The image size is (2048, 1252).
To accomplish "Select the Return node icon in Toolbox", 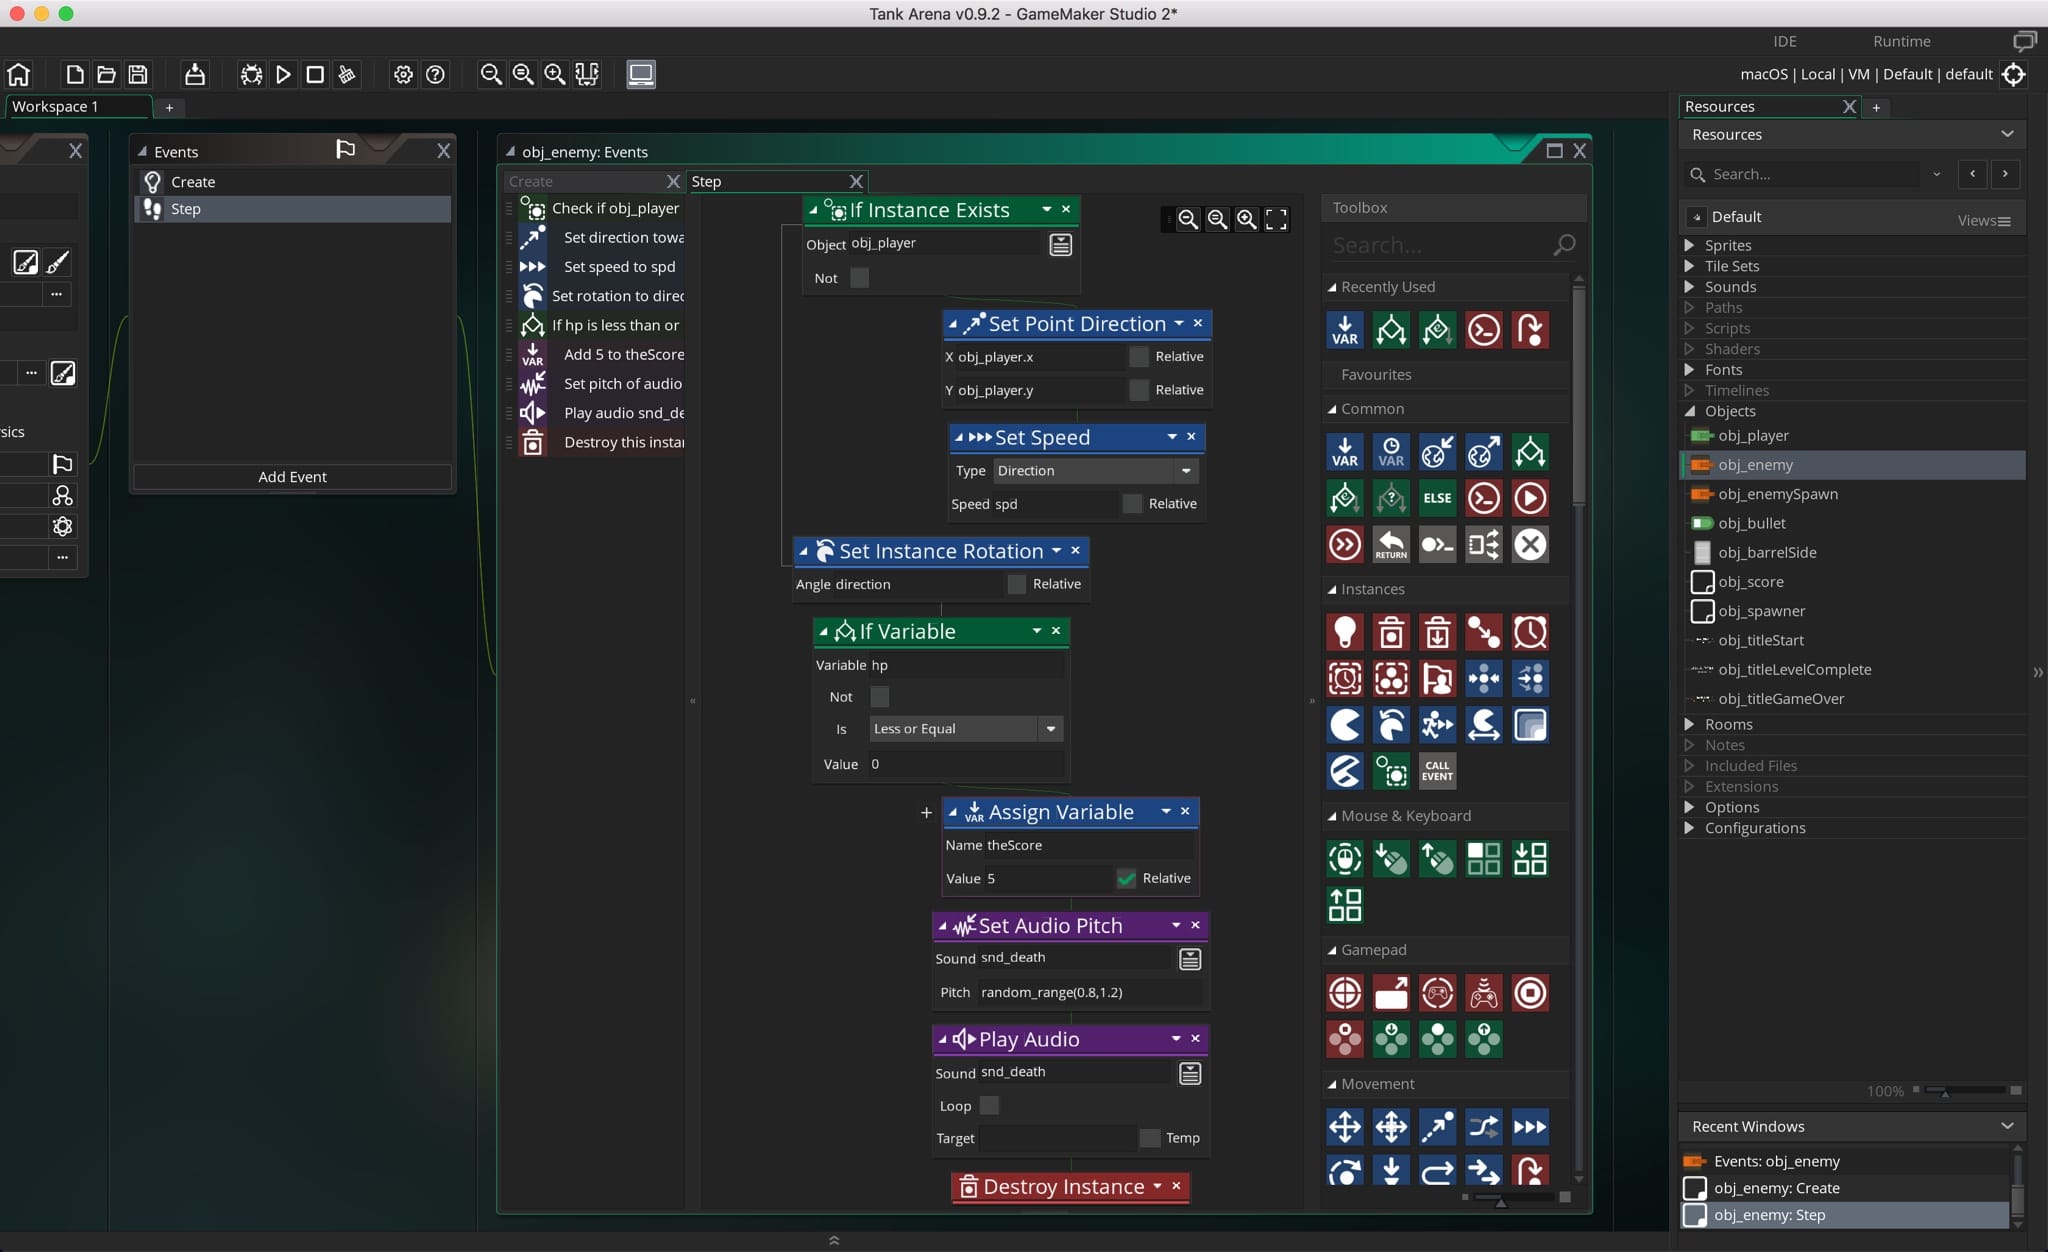I will 1391,543.
